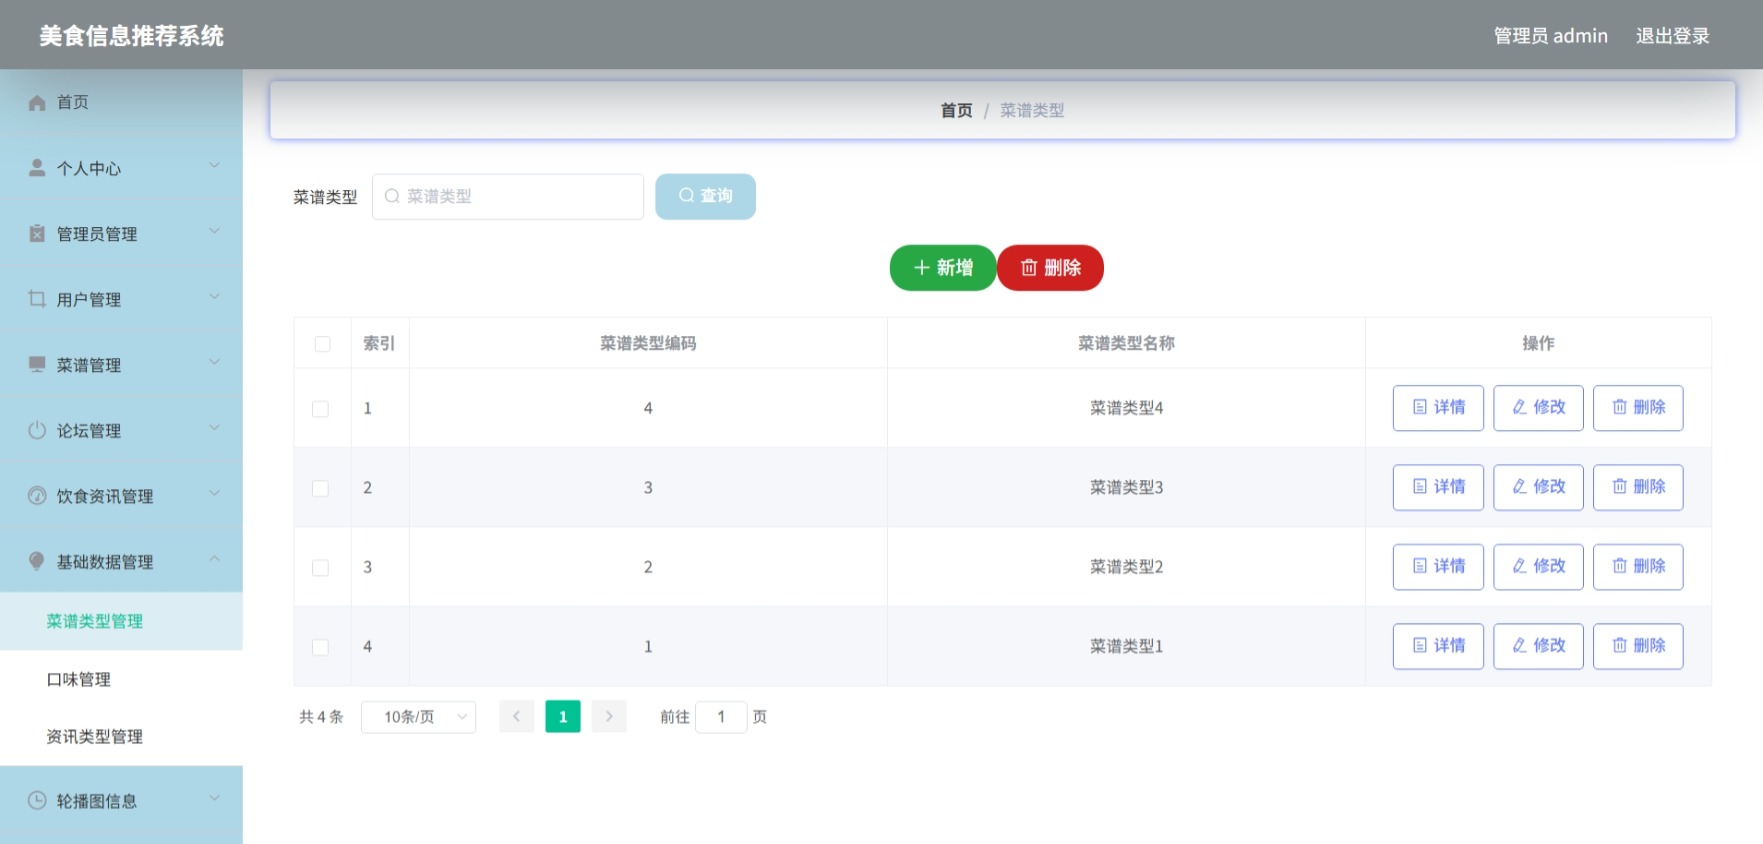
Task: Collapse the 基础数据管理 menu chevron
Action: (x=214, y=559)
